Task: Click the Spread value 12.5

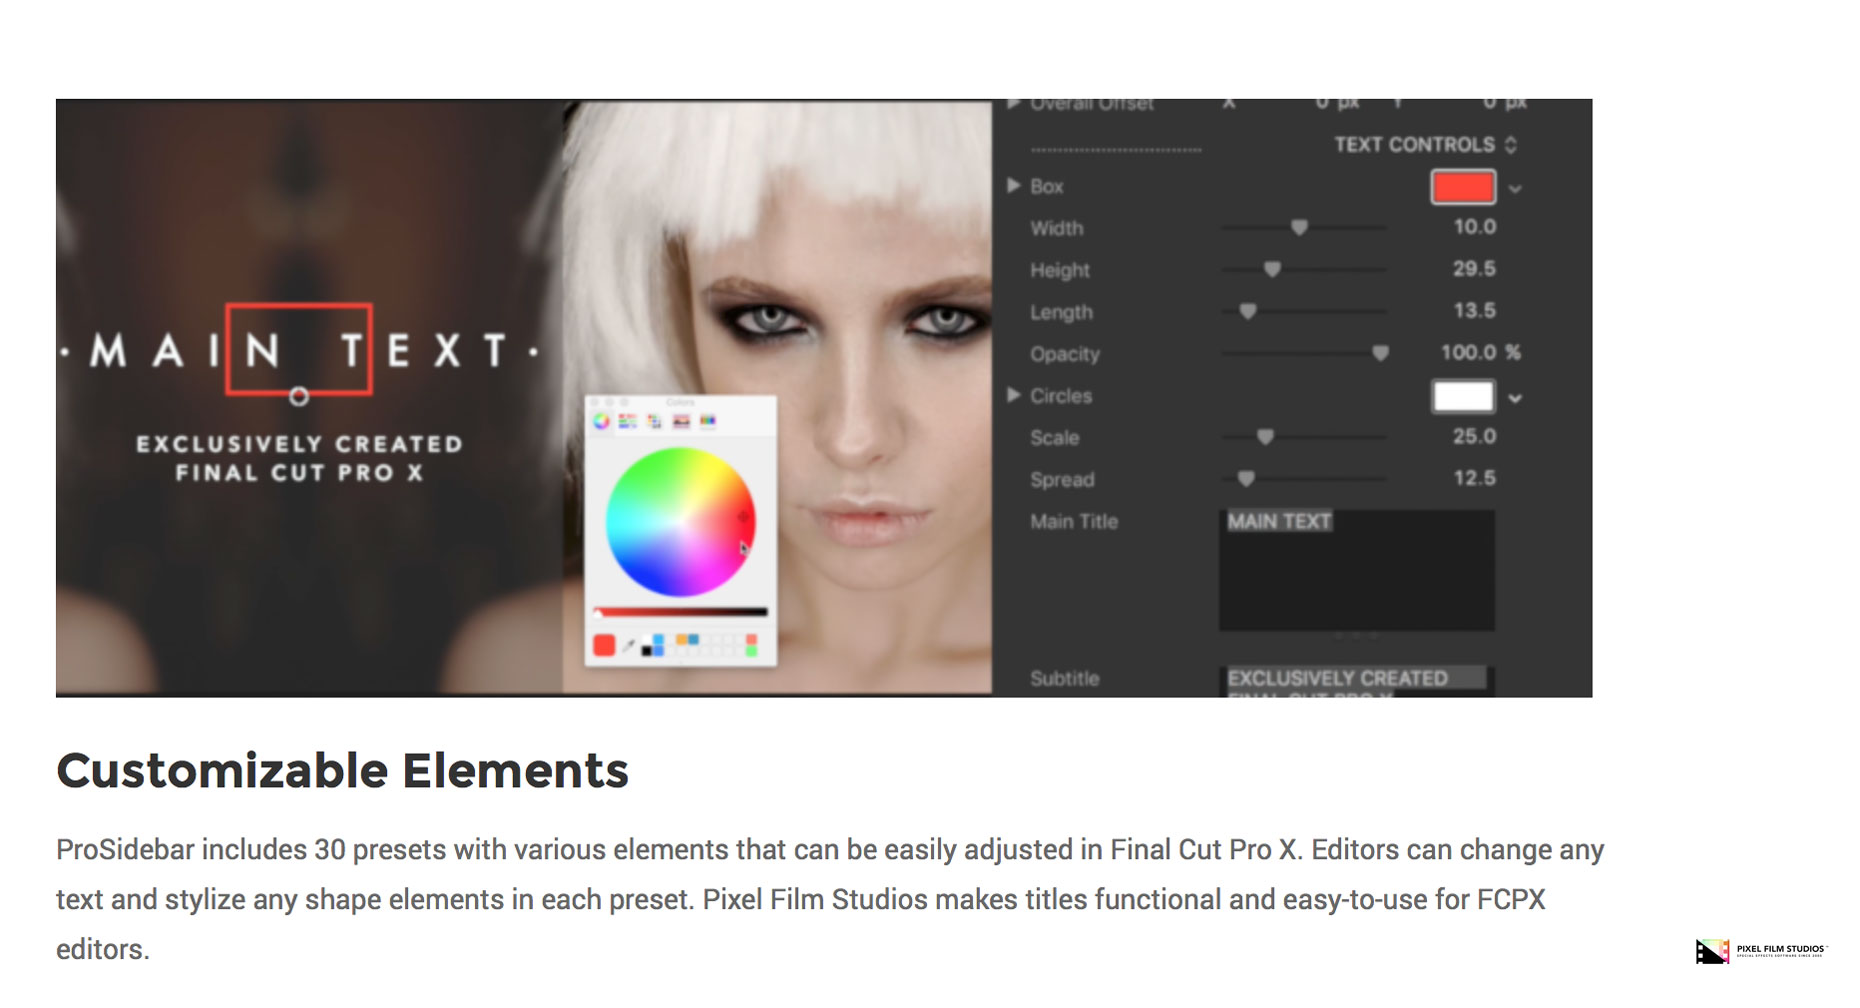Action: click(x=1475, y=479)
